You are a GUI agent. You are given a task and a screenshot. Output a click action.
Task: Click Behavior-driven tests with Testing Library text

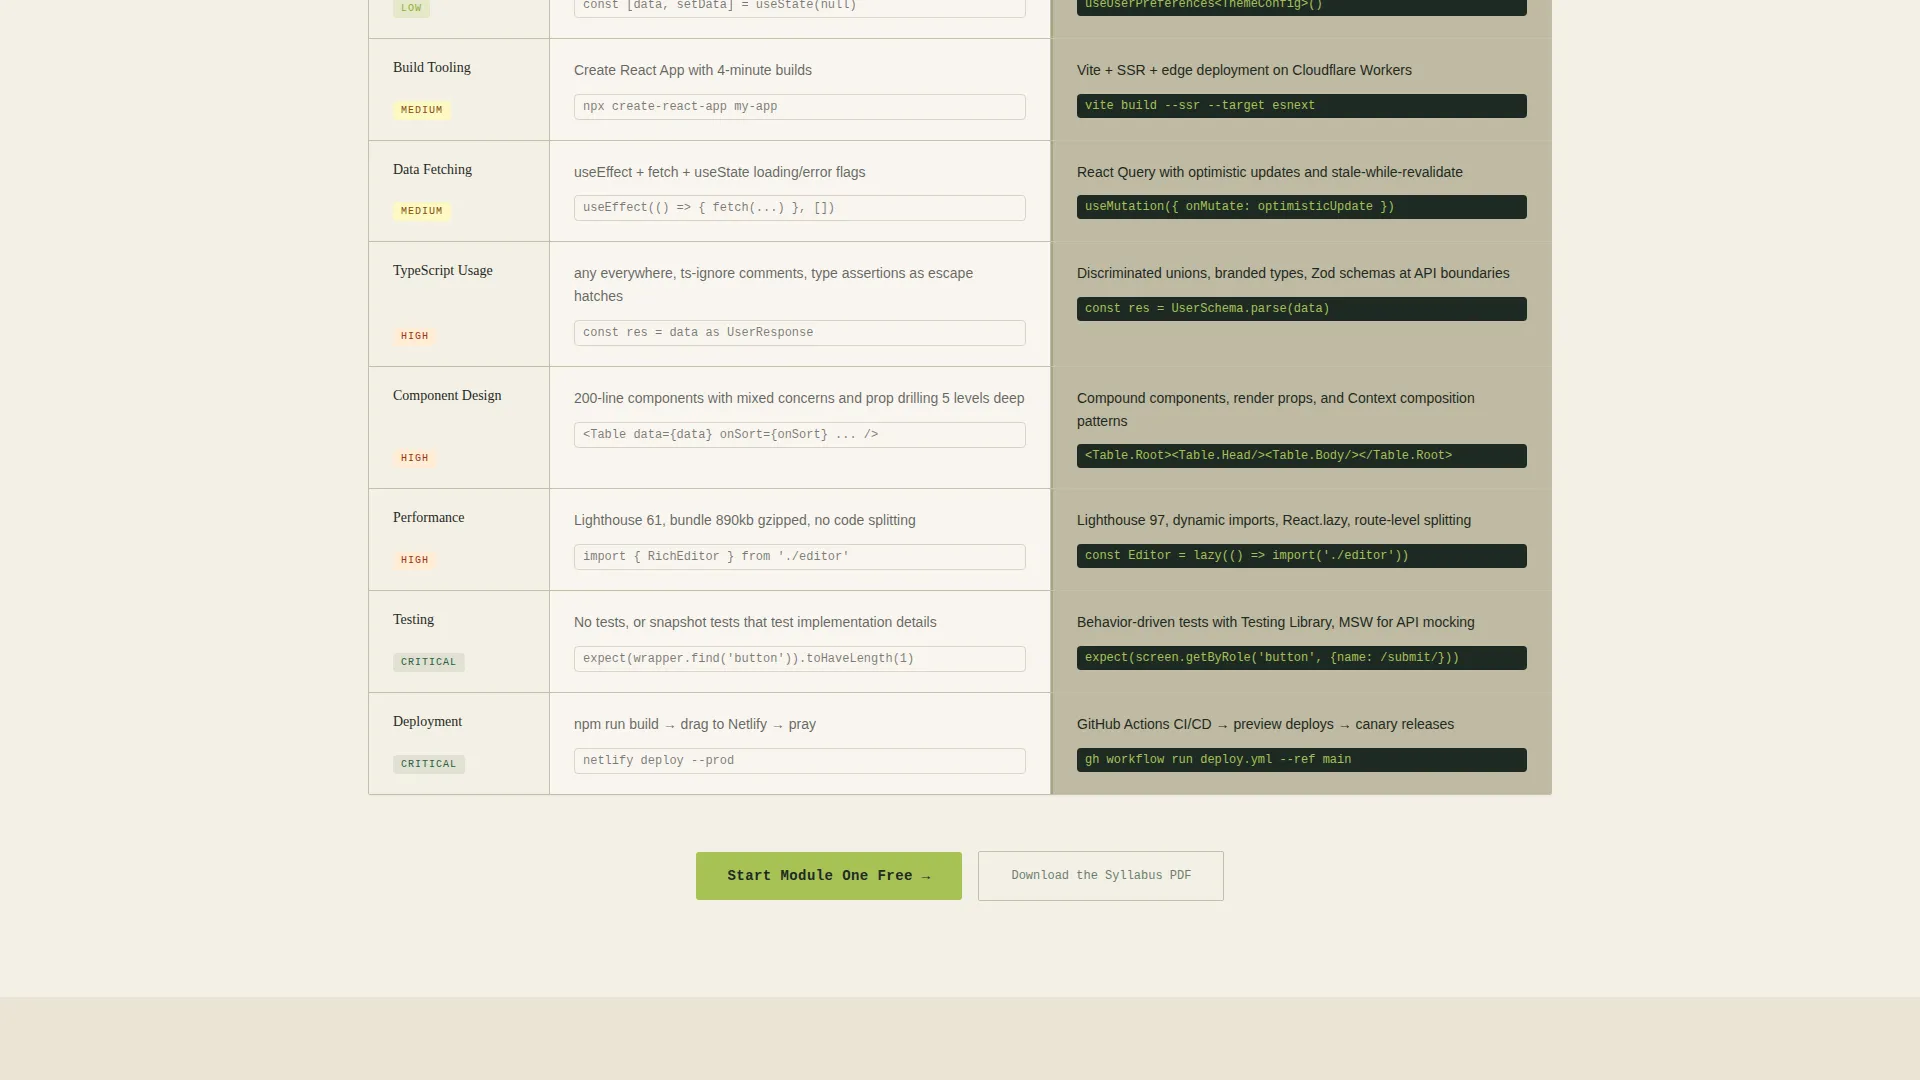point(1275,622)
